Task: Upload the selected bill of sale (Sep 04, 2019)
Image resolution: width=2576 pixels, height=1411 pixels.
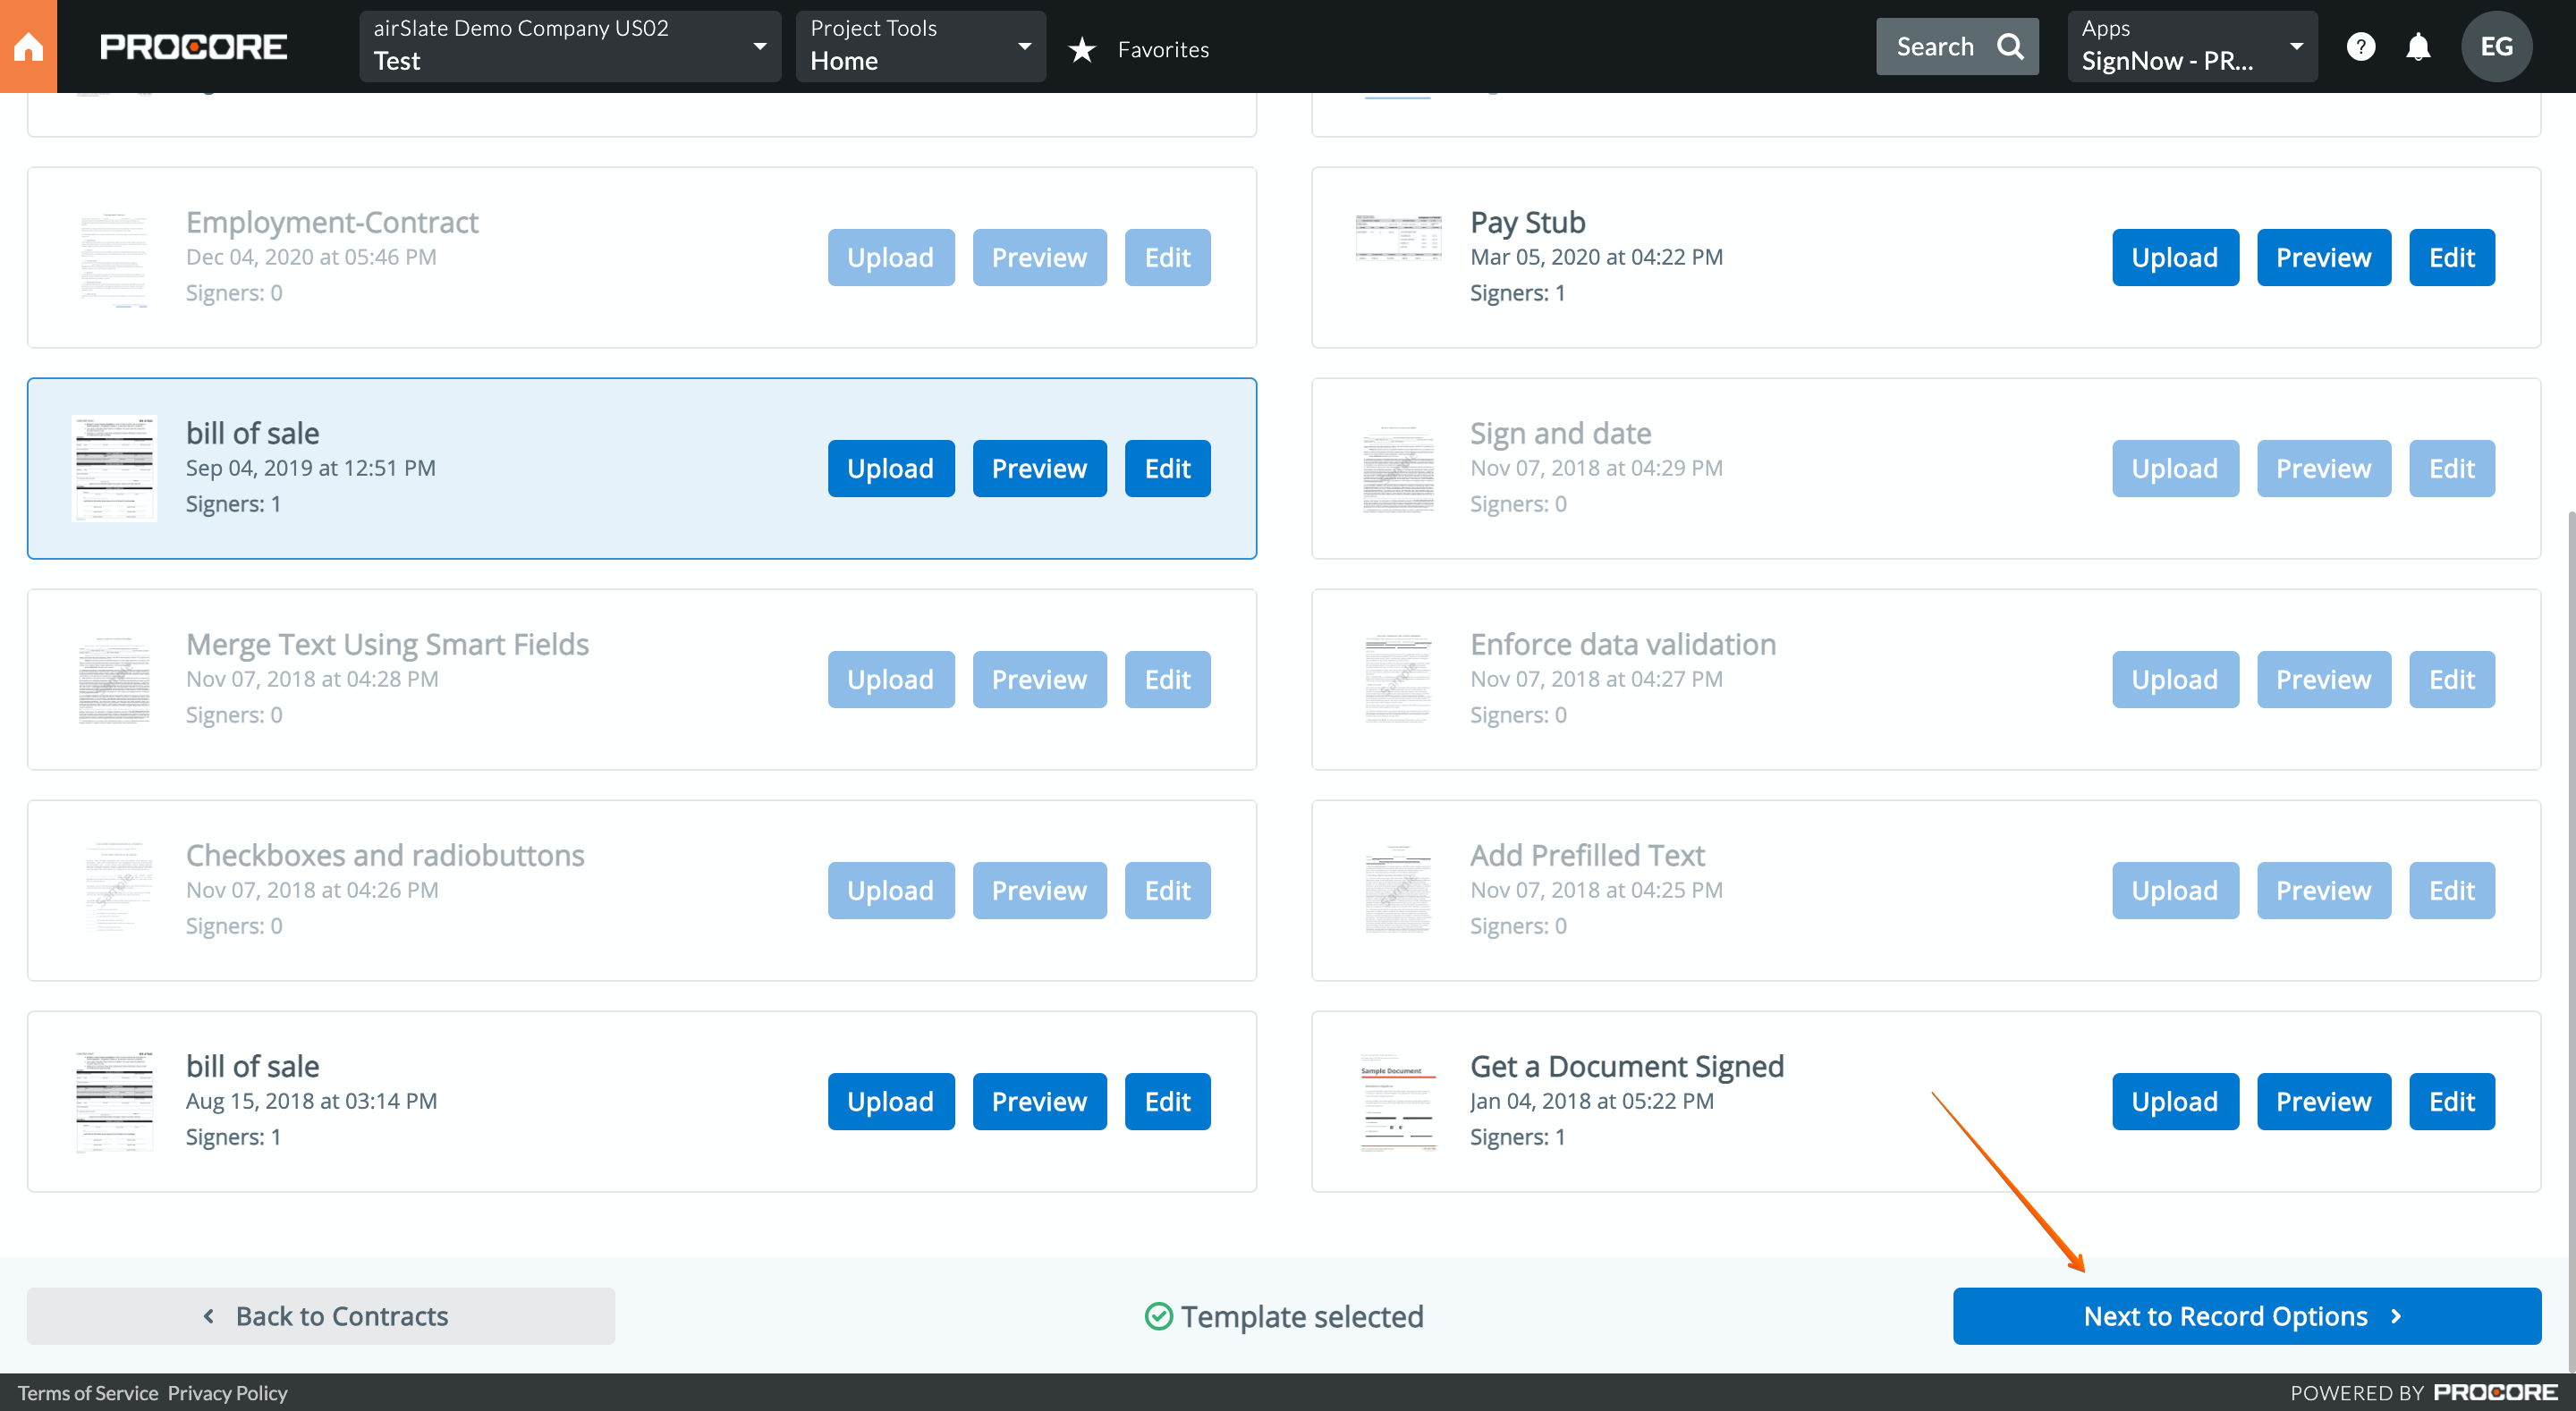Action: pos(890,468)
